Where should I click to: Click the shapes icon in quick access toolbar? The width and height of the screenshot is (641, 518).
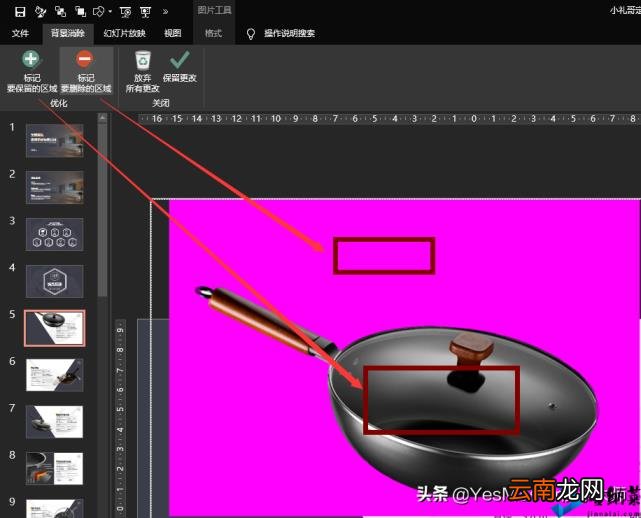99,12
